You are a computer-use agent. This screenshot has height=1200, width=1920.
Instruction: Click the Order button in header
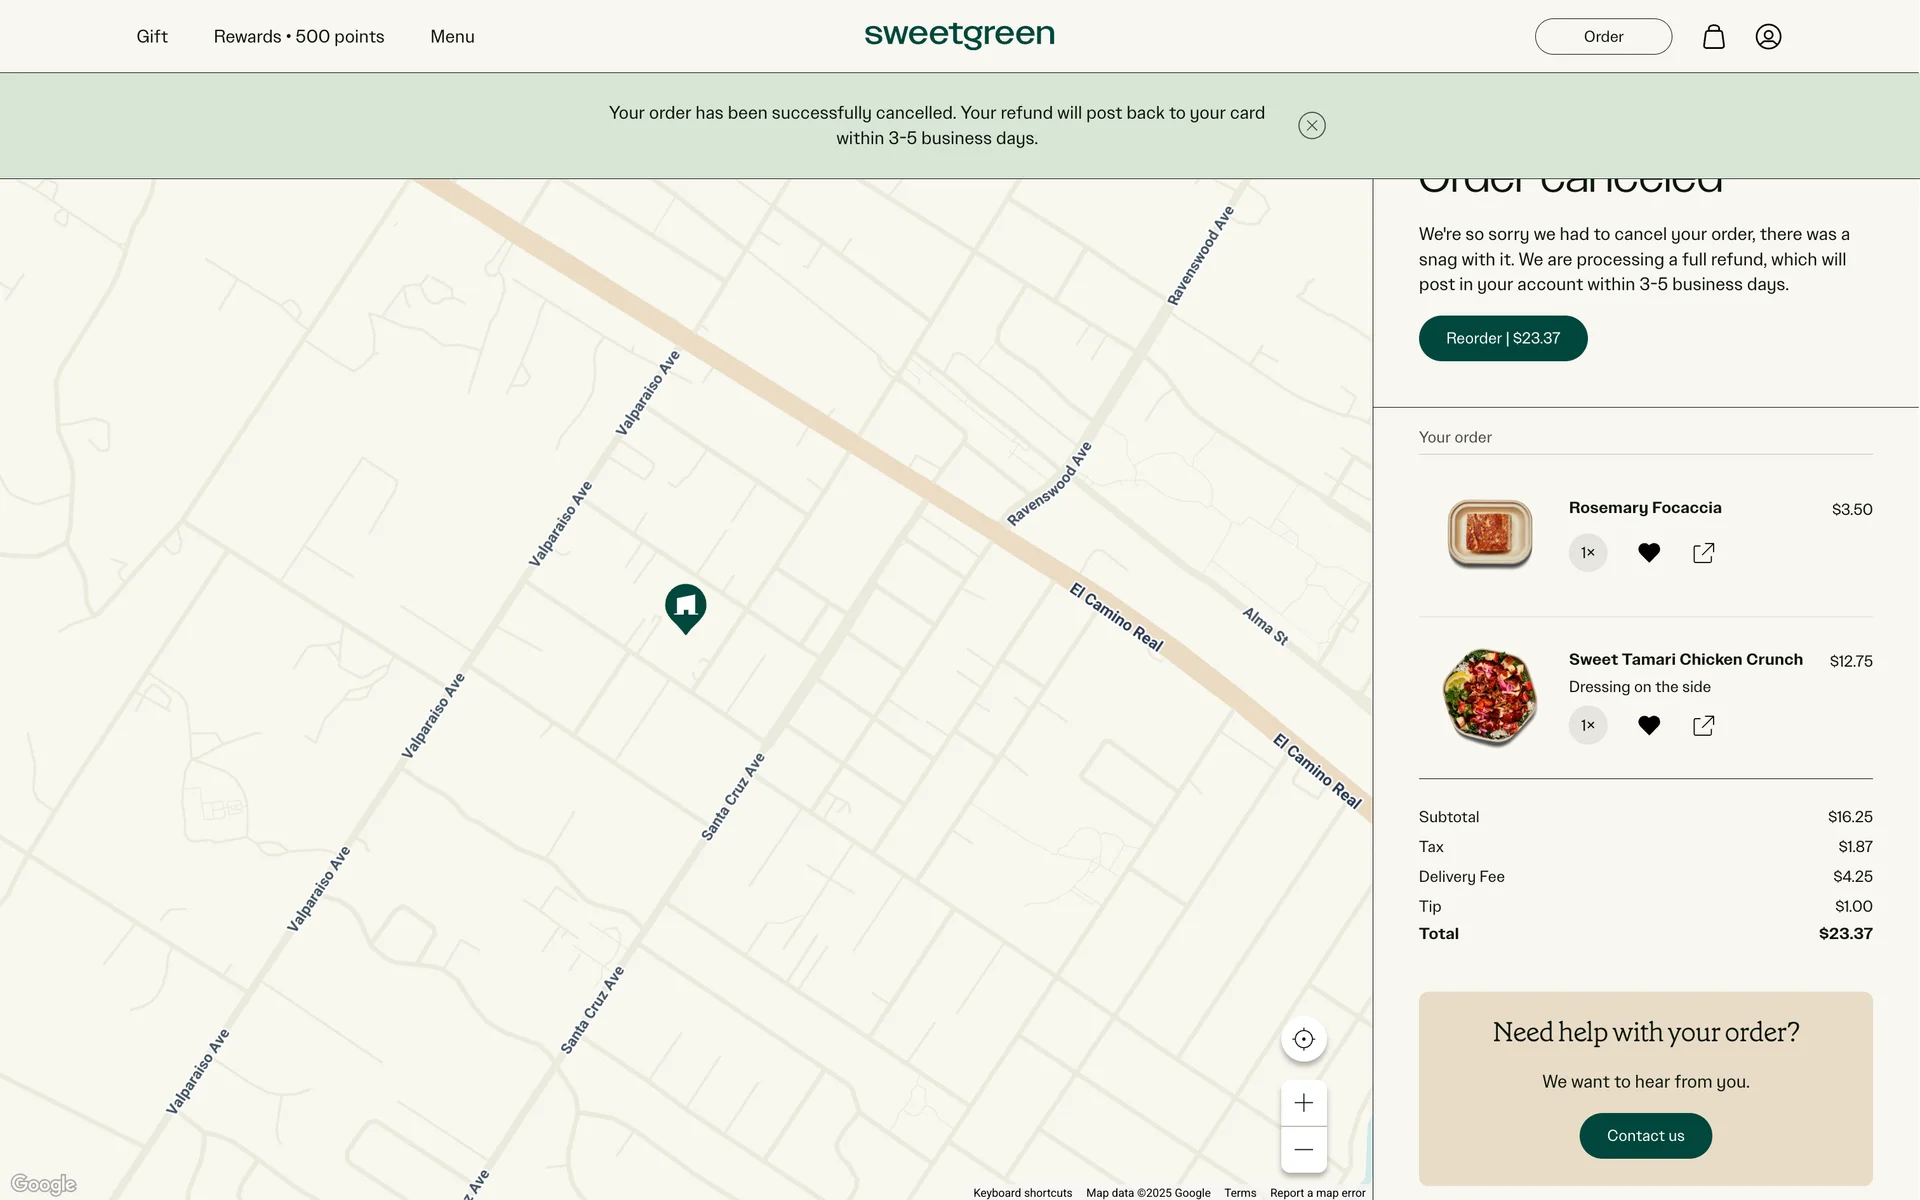[1602, 37]
